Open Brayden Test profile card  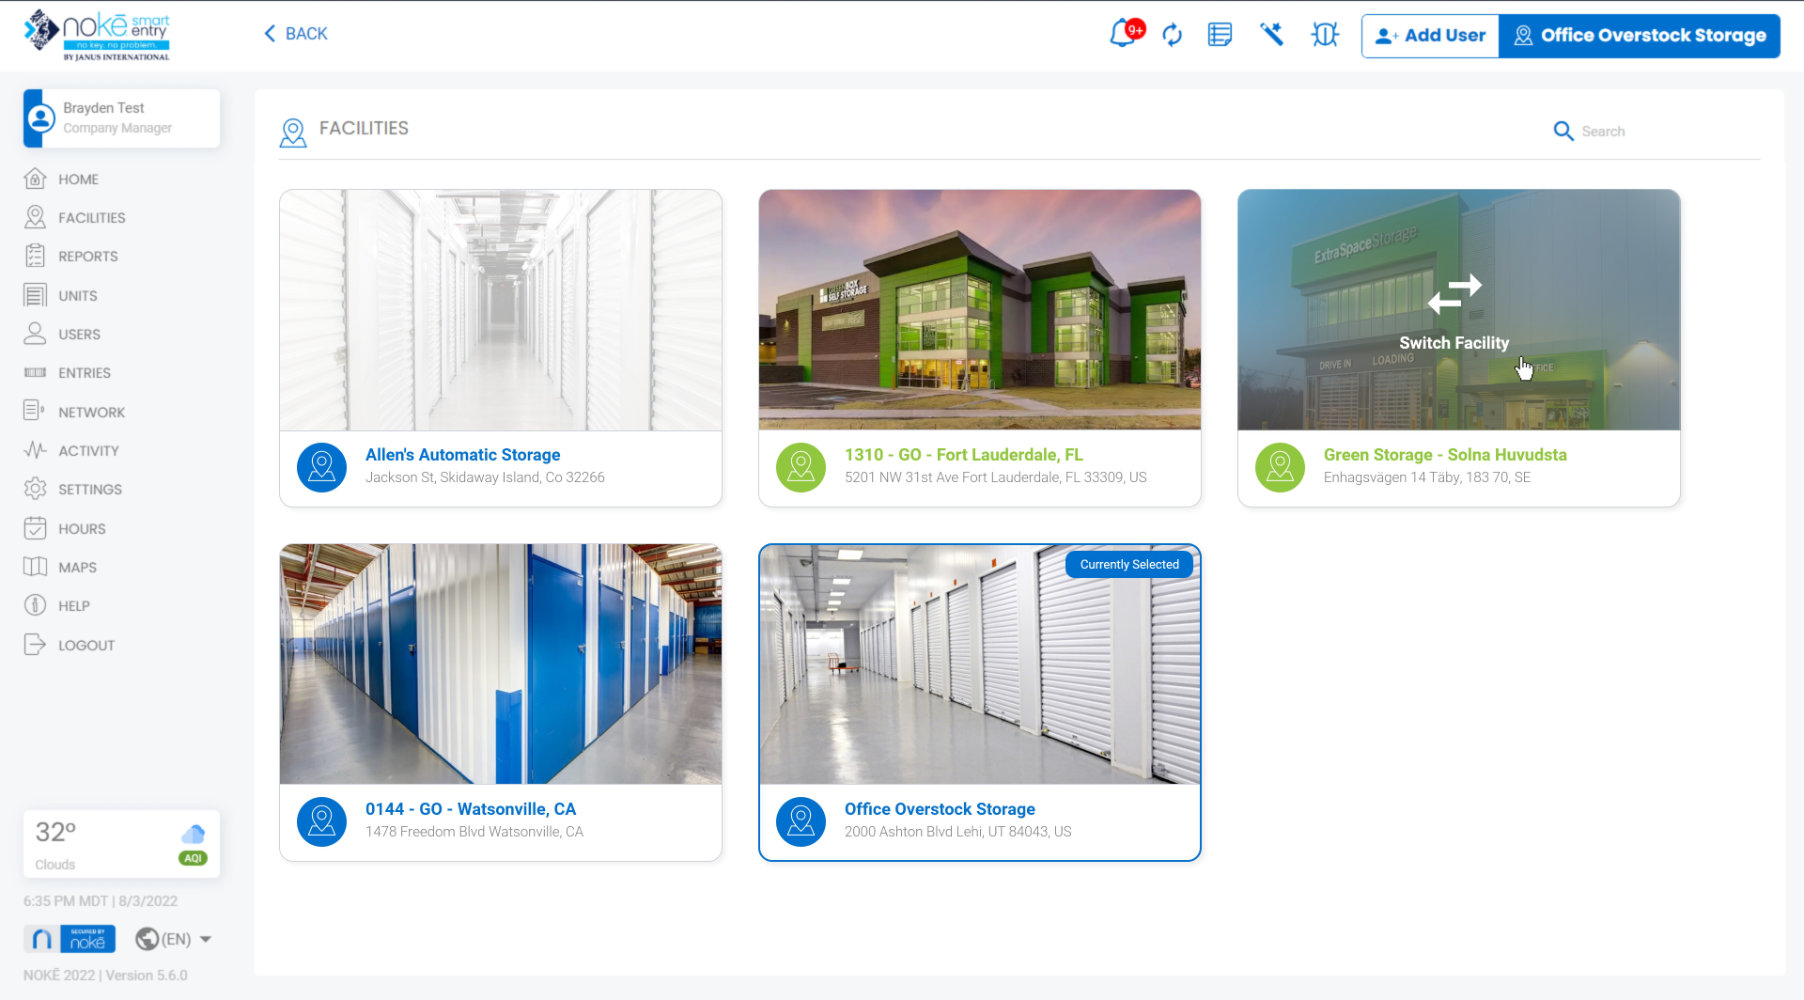pyautogui.click(x=122, y=118)
